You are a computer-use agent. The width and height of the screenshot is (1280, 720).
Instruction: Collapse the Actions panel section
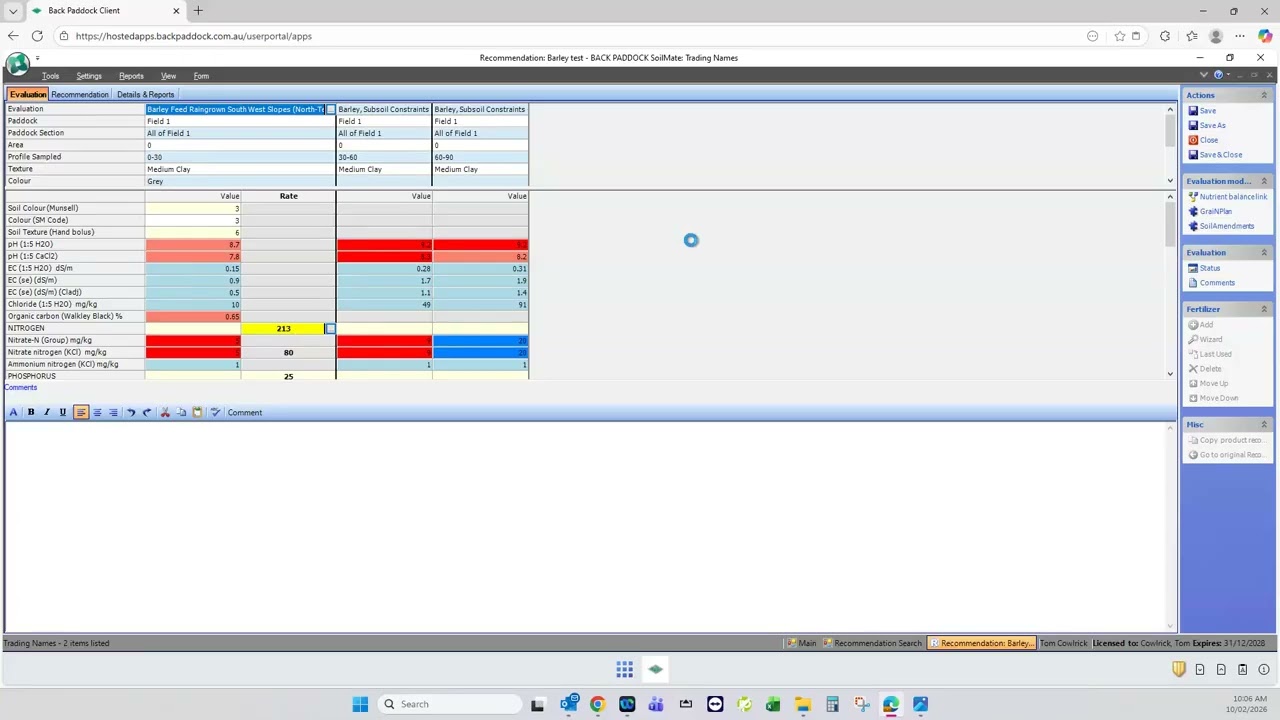coord(1264,95)
